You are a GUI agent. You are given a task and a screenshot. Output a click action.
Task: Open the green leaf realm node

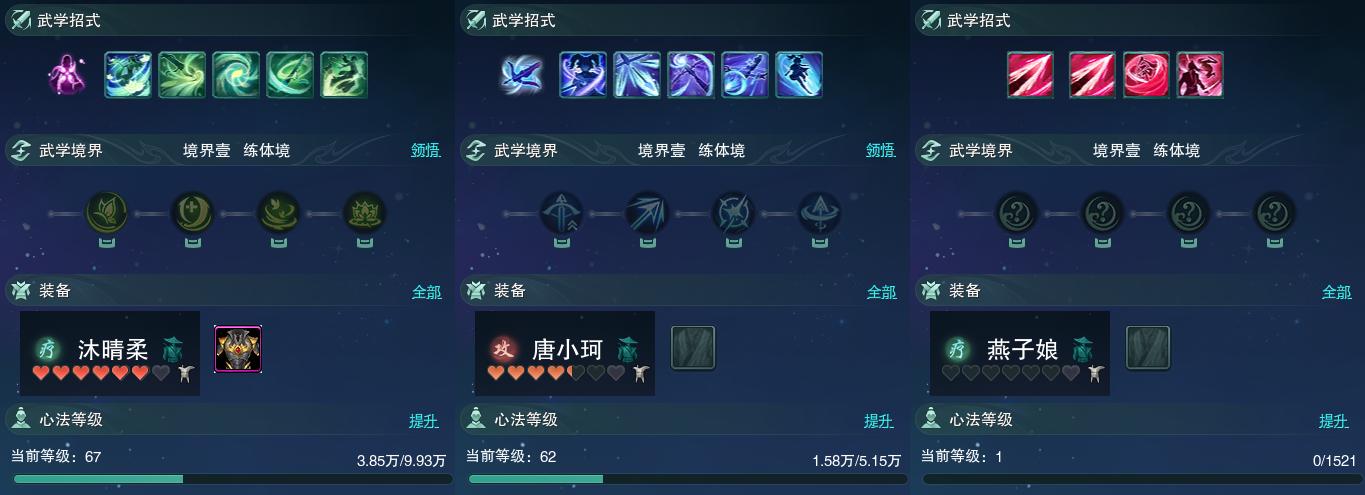coord(104,213)
